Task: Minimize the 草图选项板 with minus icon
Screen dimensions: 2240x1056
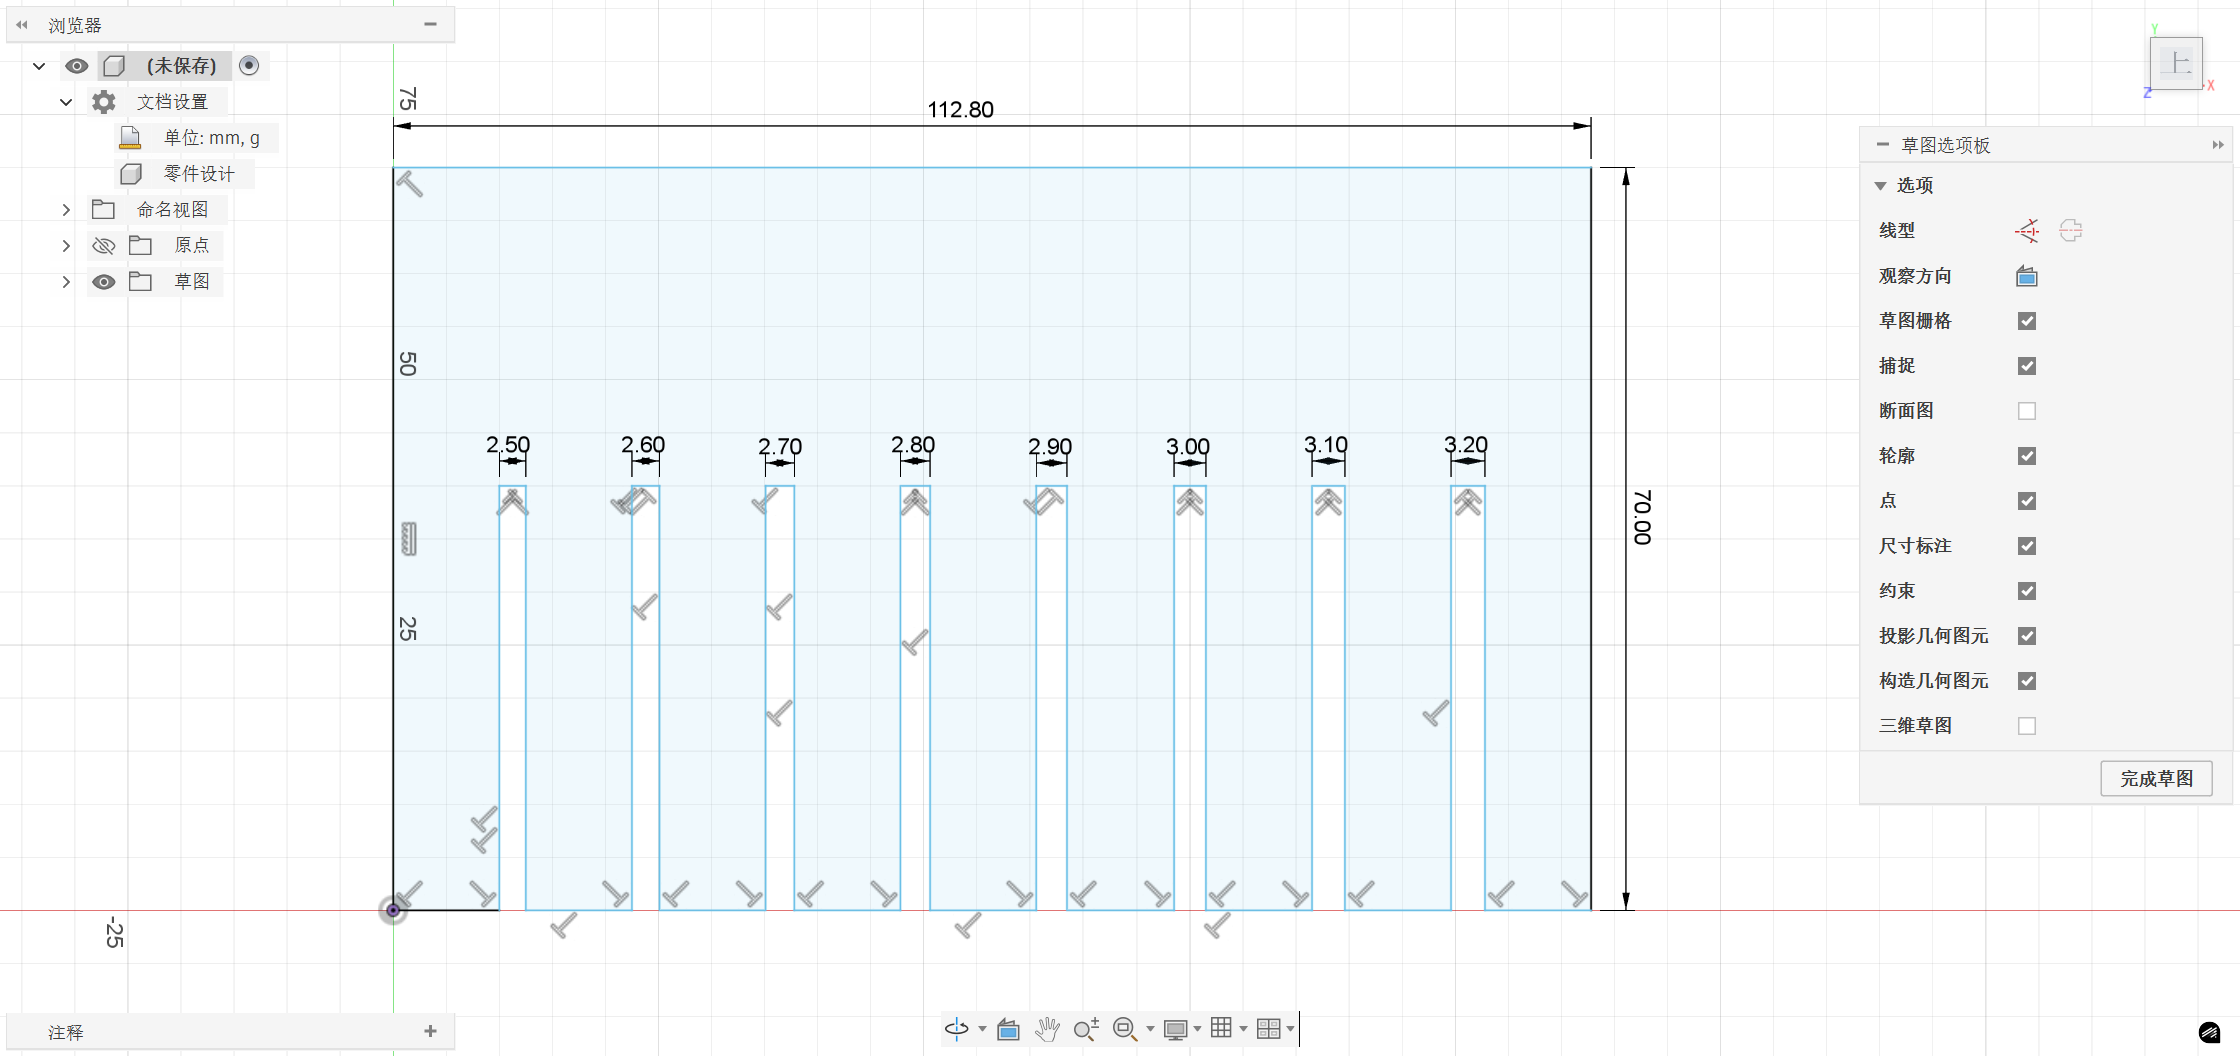Action: pyautogui.click(x=1883, y=145)
